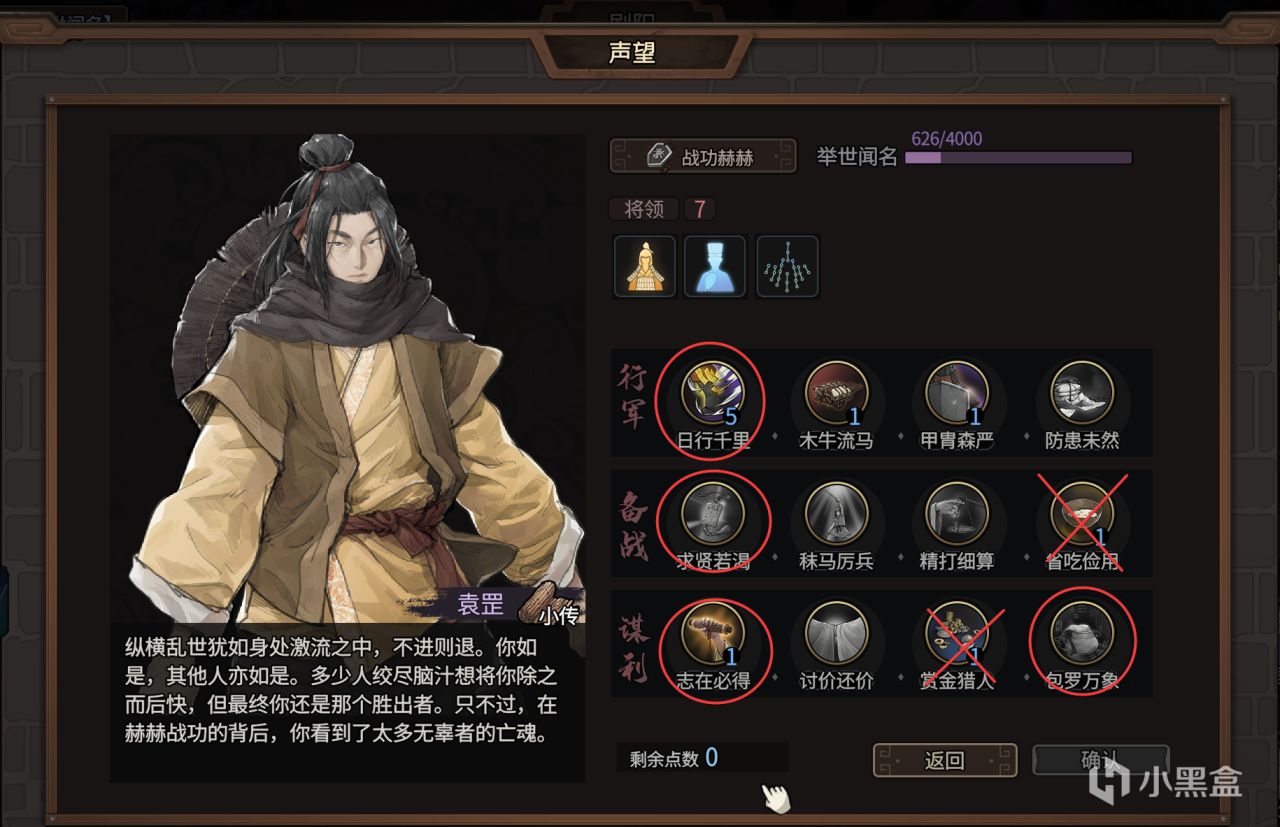Screen dimensions: 1280x827
Task: Click the 精打细算 skill icon
Action: (957, 514)
